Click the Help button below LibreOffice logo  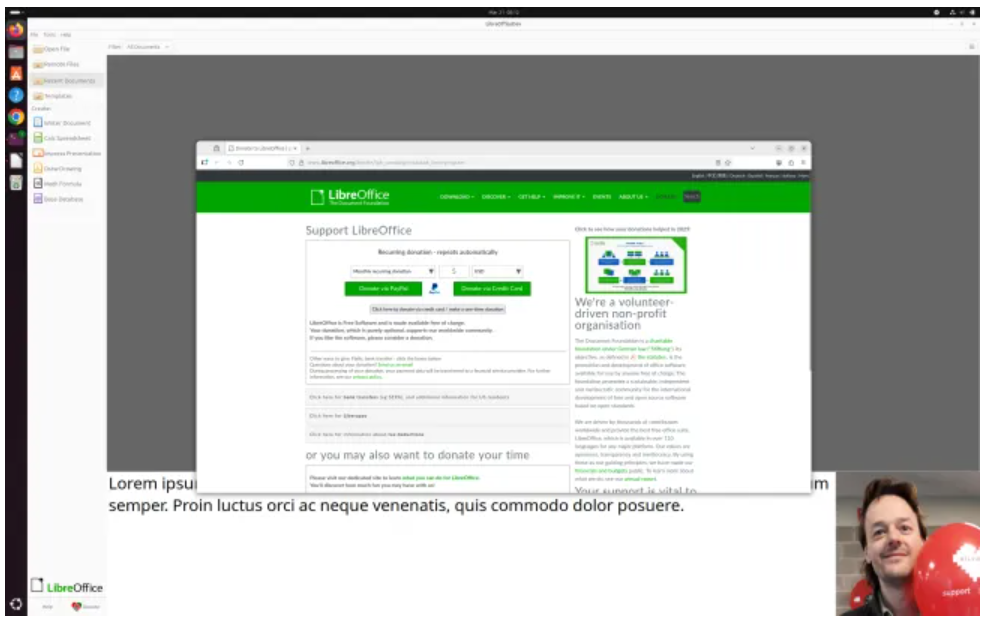(x=47, y=607)
